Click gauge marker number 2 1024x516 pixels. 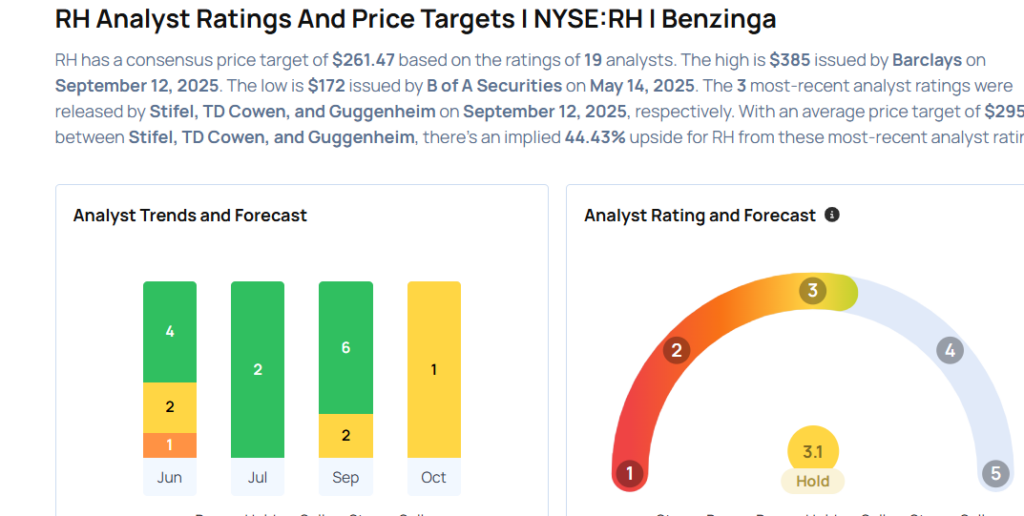[x=677, y=350]
